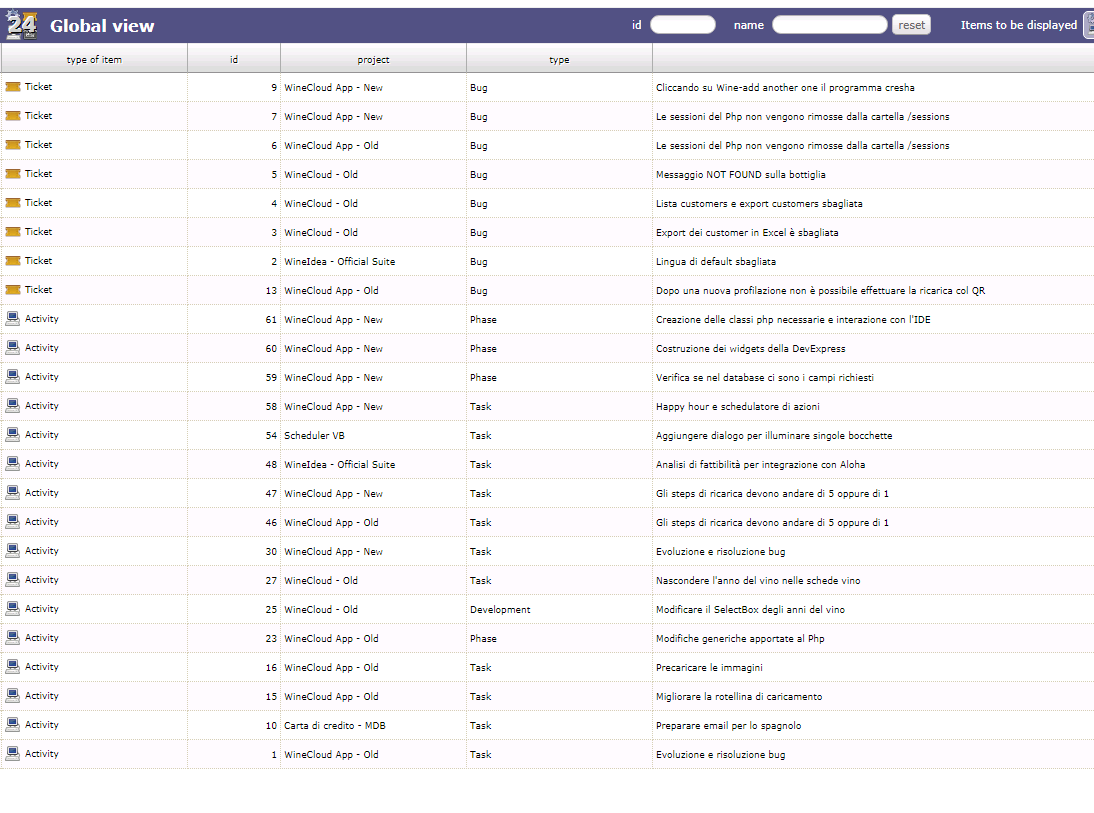Click the 24 logo icon
The height and width of the screenshot is (813, 1094).
tap(22, 24)
